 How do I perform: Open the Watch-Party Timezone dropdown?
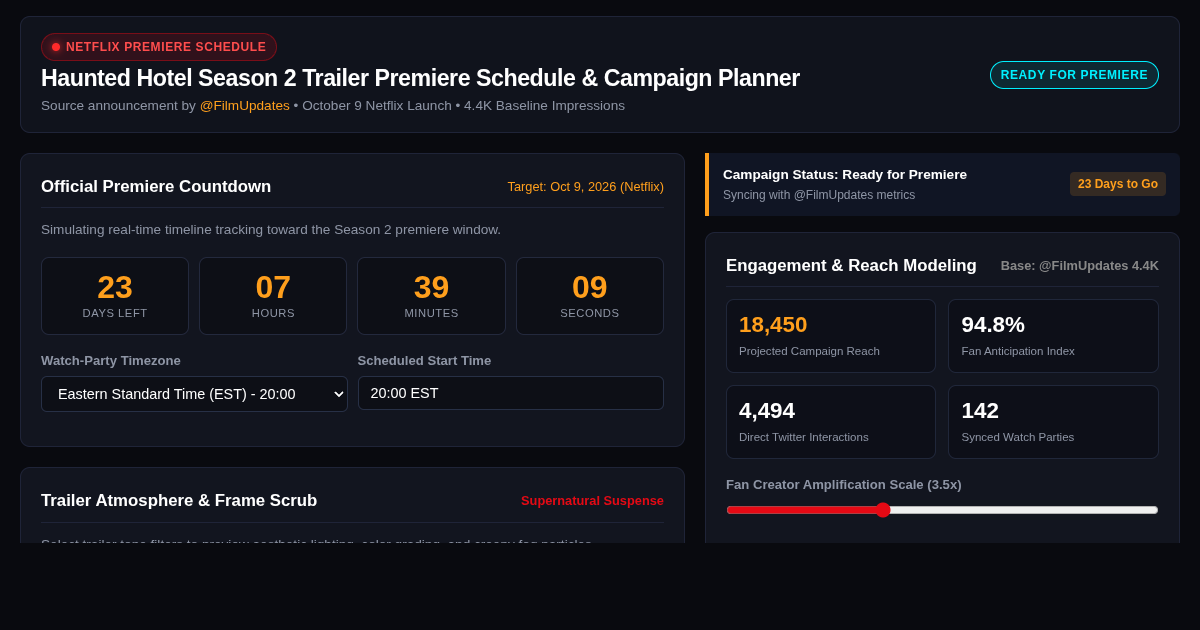tap(194, 394)
